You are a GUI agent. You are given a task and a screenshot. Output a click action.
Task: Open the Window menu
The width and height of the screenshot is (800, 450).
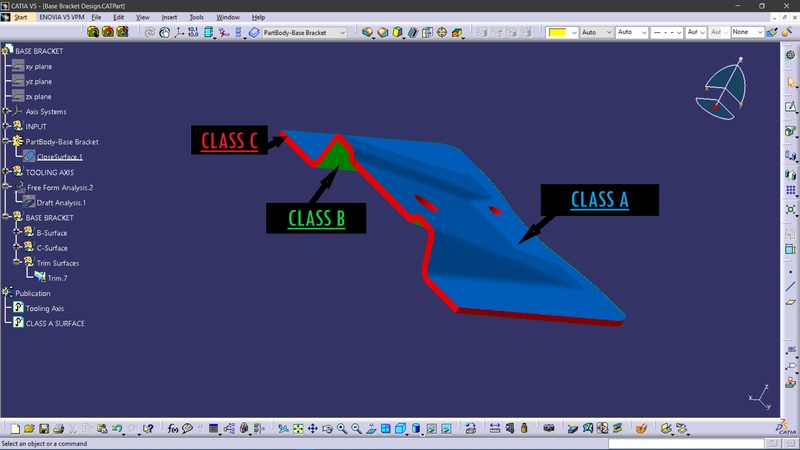(228, 17)
